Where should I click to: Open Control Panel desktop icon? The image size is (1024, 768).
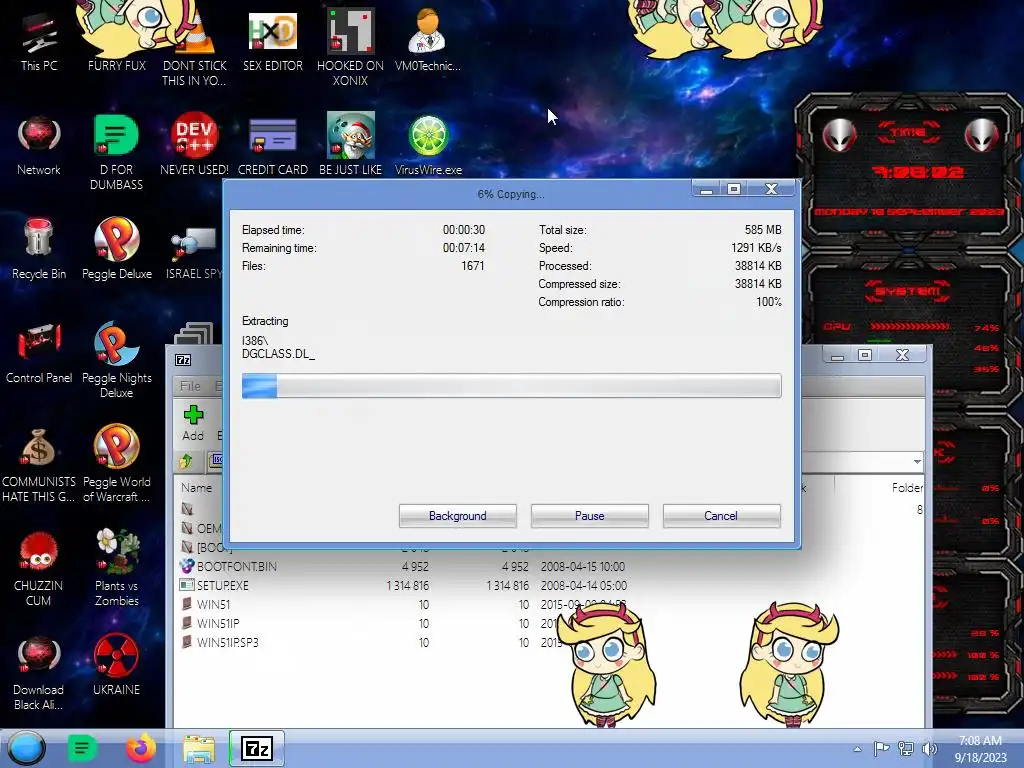click(39, 353)
